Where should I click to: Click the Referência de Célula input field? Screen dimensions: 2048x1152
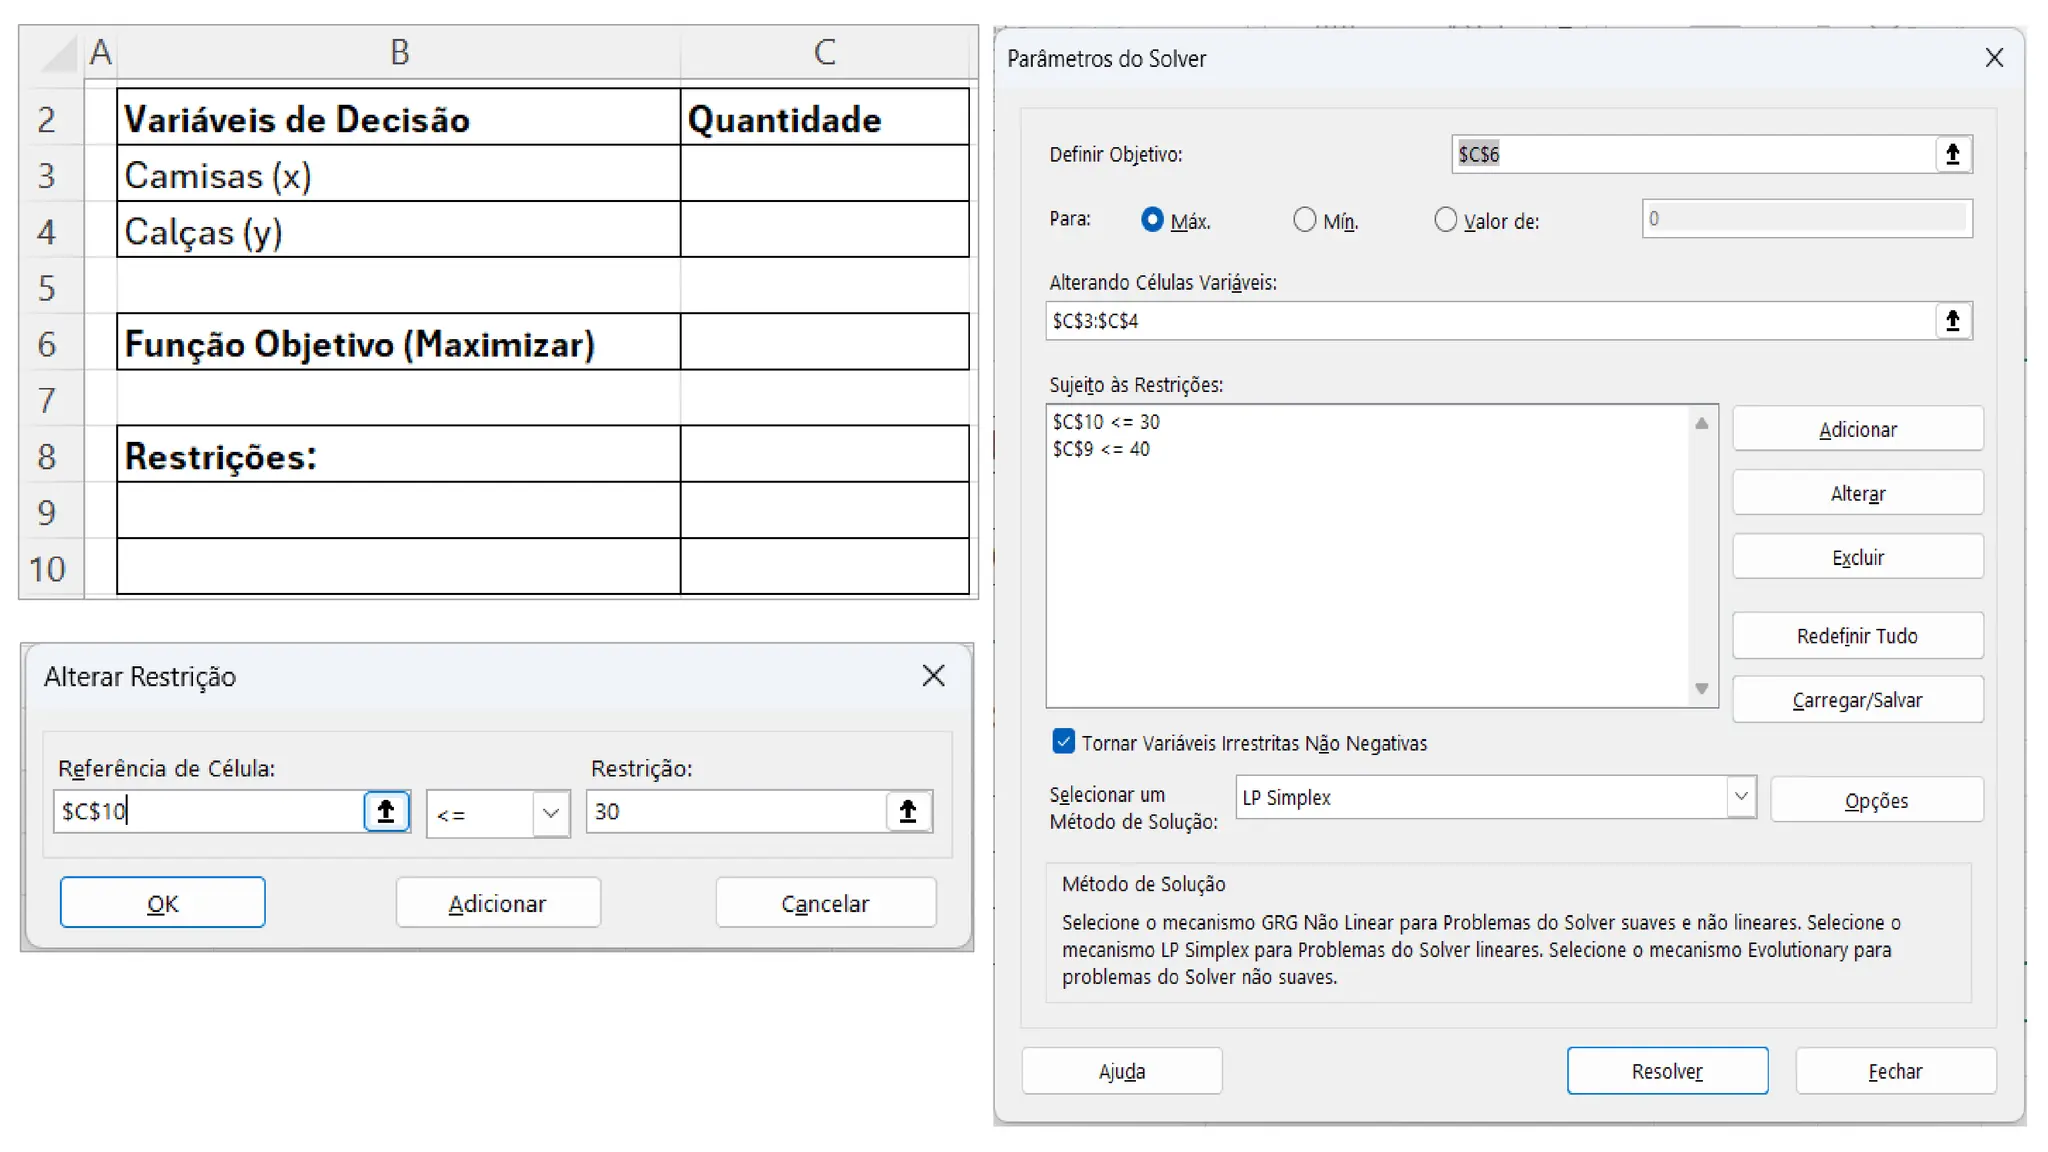click(x=208, y=811)
